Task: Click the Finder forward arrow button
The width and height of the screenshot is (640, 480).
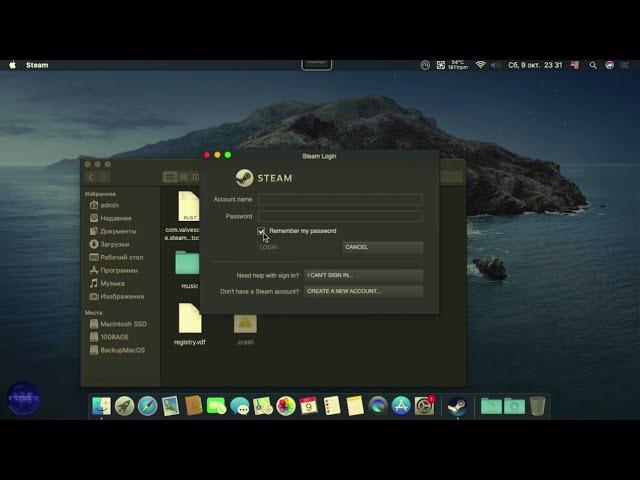Action: [103, 177]
